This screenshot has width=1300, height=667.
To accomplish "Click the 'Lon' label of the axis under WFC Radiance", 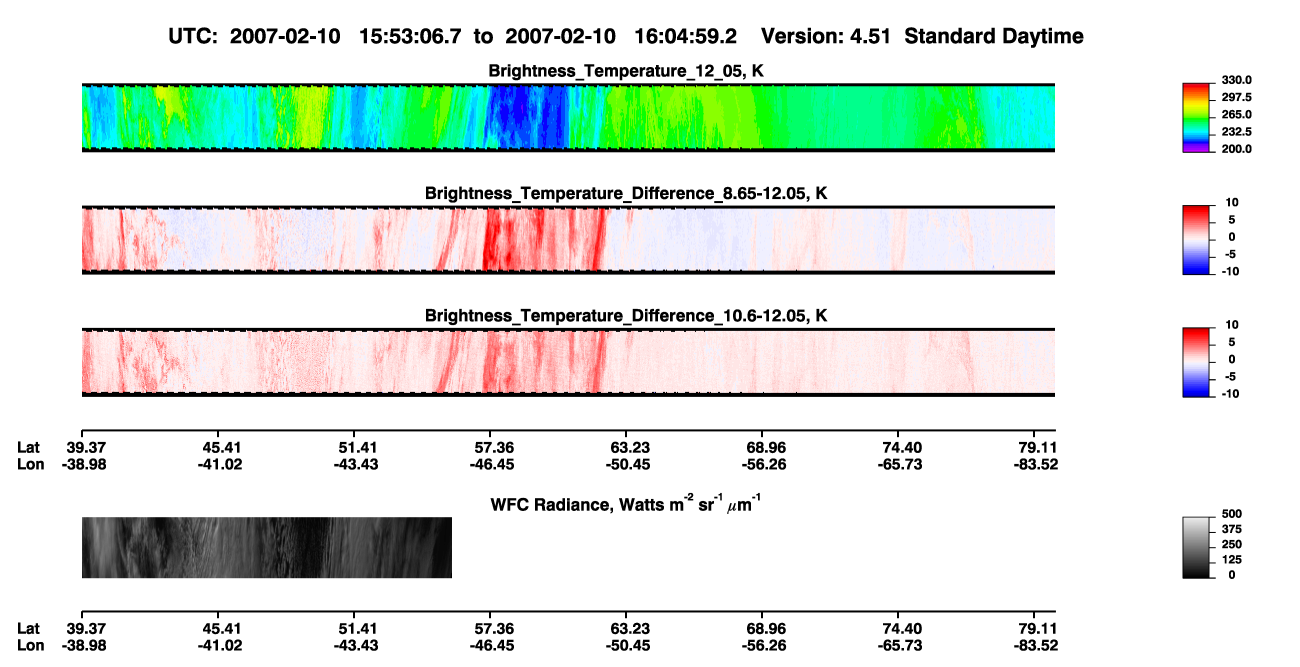I will [30, 645].
